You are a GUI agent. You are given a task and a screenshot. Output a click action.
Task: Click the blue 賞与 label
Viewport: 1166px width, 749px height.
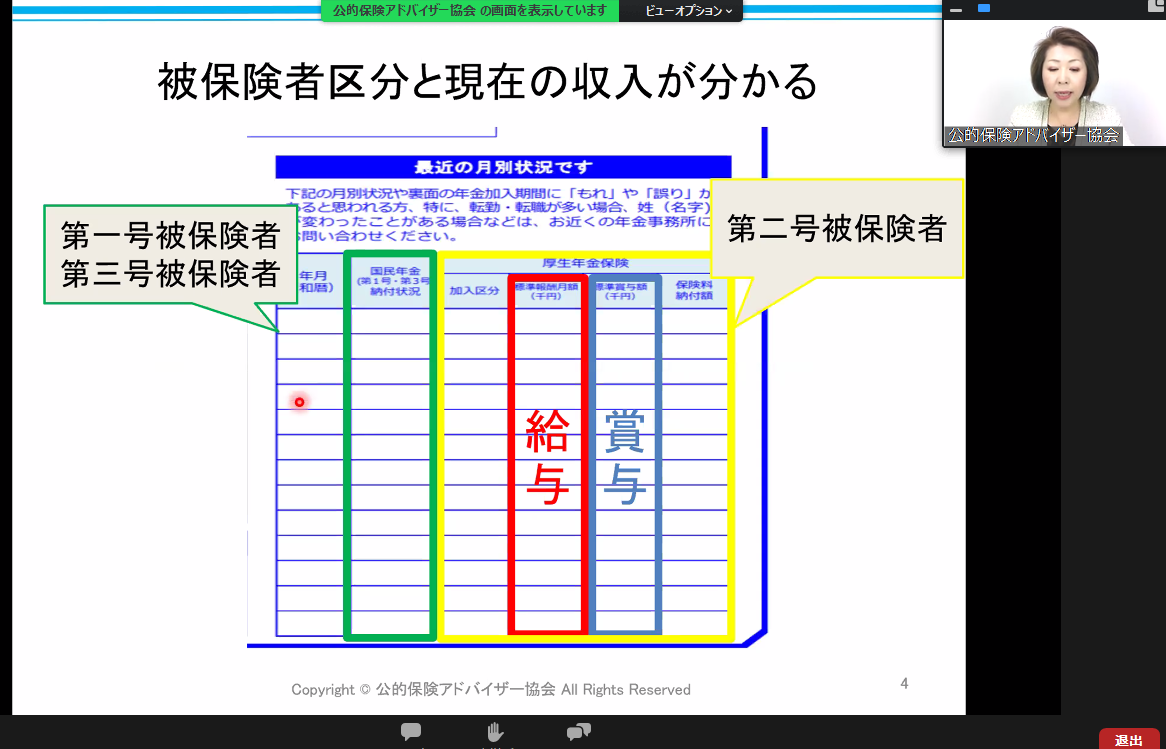point(624,457)
